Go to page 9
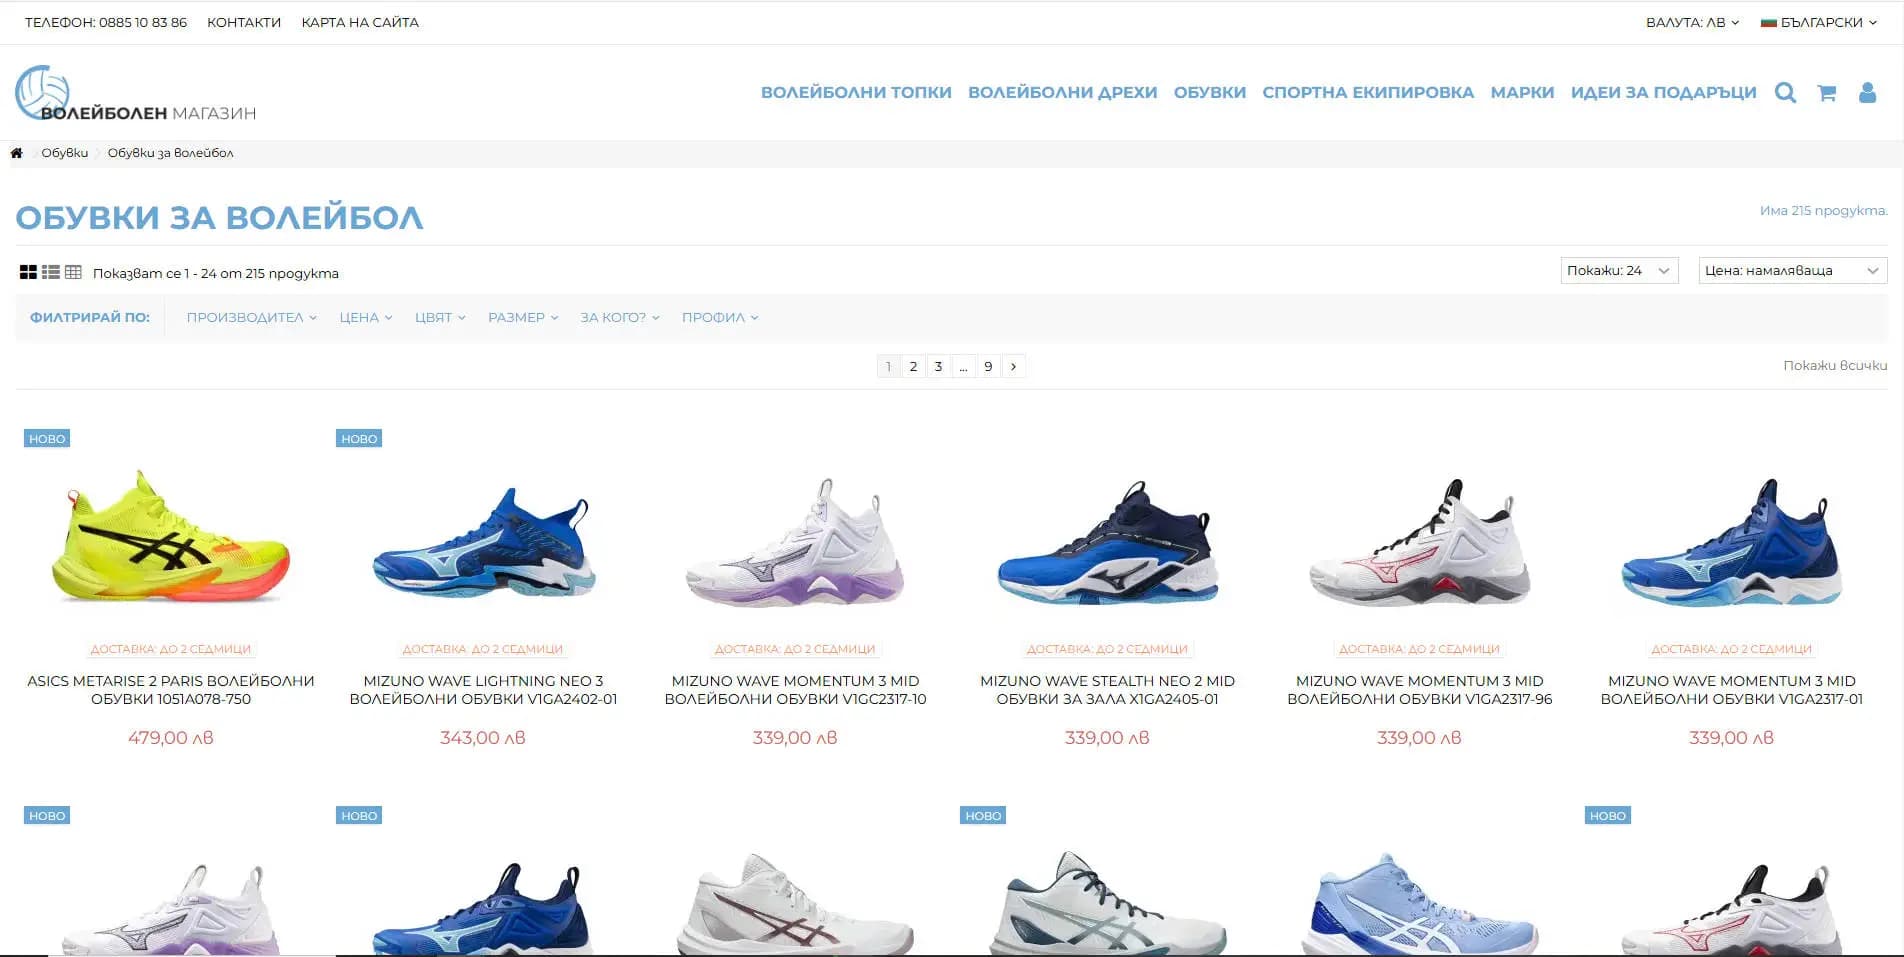The height and width of the screenshot is (957, 1904). coord(988,366)
